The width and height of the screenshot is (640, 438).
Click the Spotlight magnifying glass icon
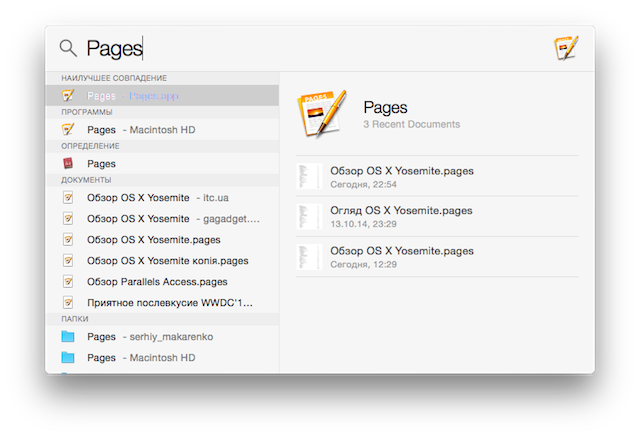[x=68, y=48]
